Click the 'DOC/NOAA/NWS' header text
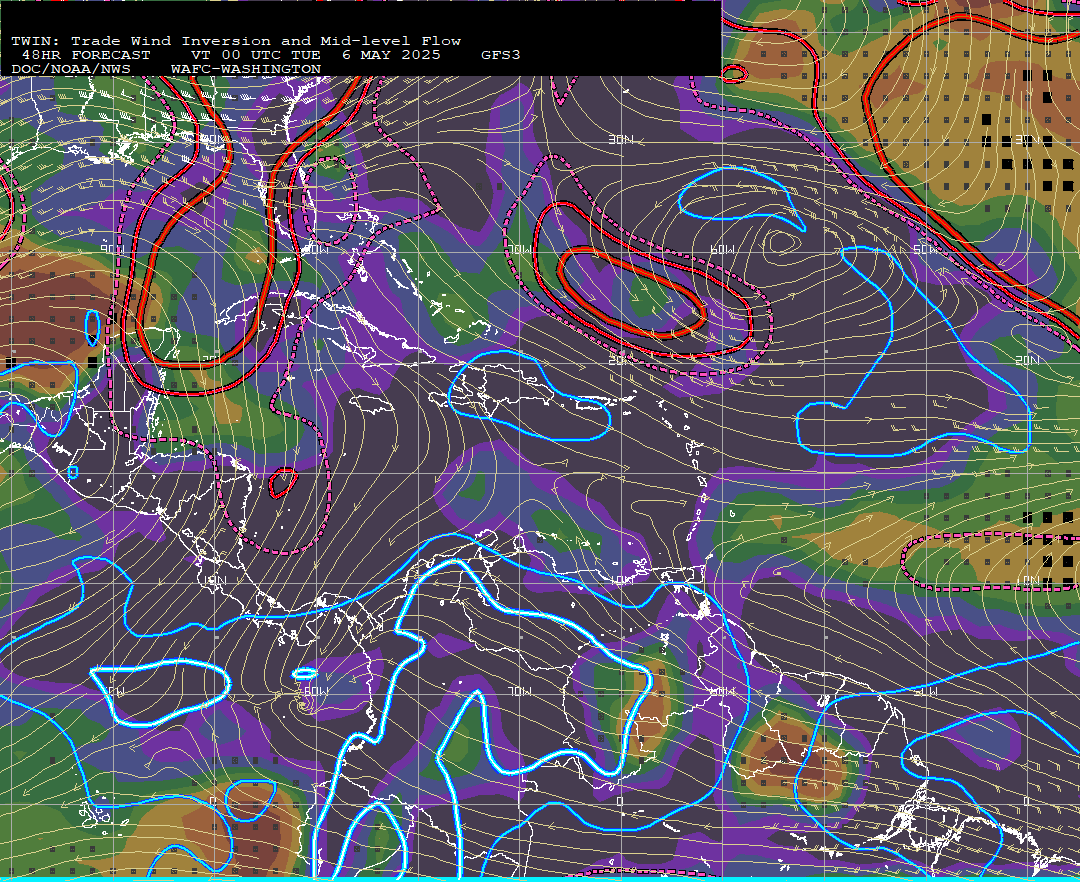The height and width of the screenshot is (882, 1080). pos(71,70)
